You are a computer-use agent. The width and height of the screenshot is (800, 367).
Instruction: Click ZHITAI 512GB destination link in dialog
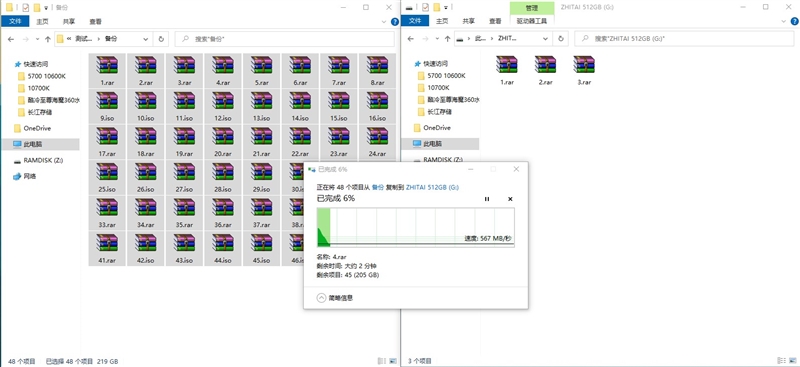coord(432,187)
